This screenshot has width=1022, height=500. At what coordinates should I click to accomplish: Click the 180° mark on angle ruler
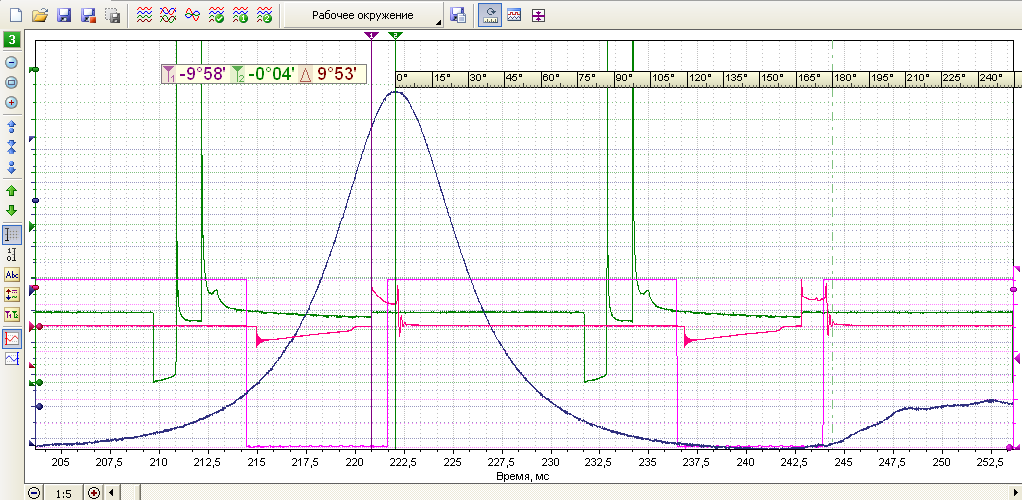(845, 78)
